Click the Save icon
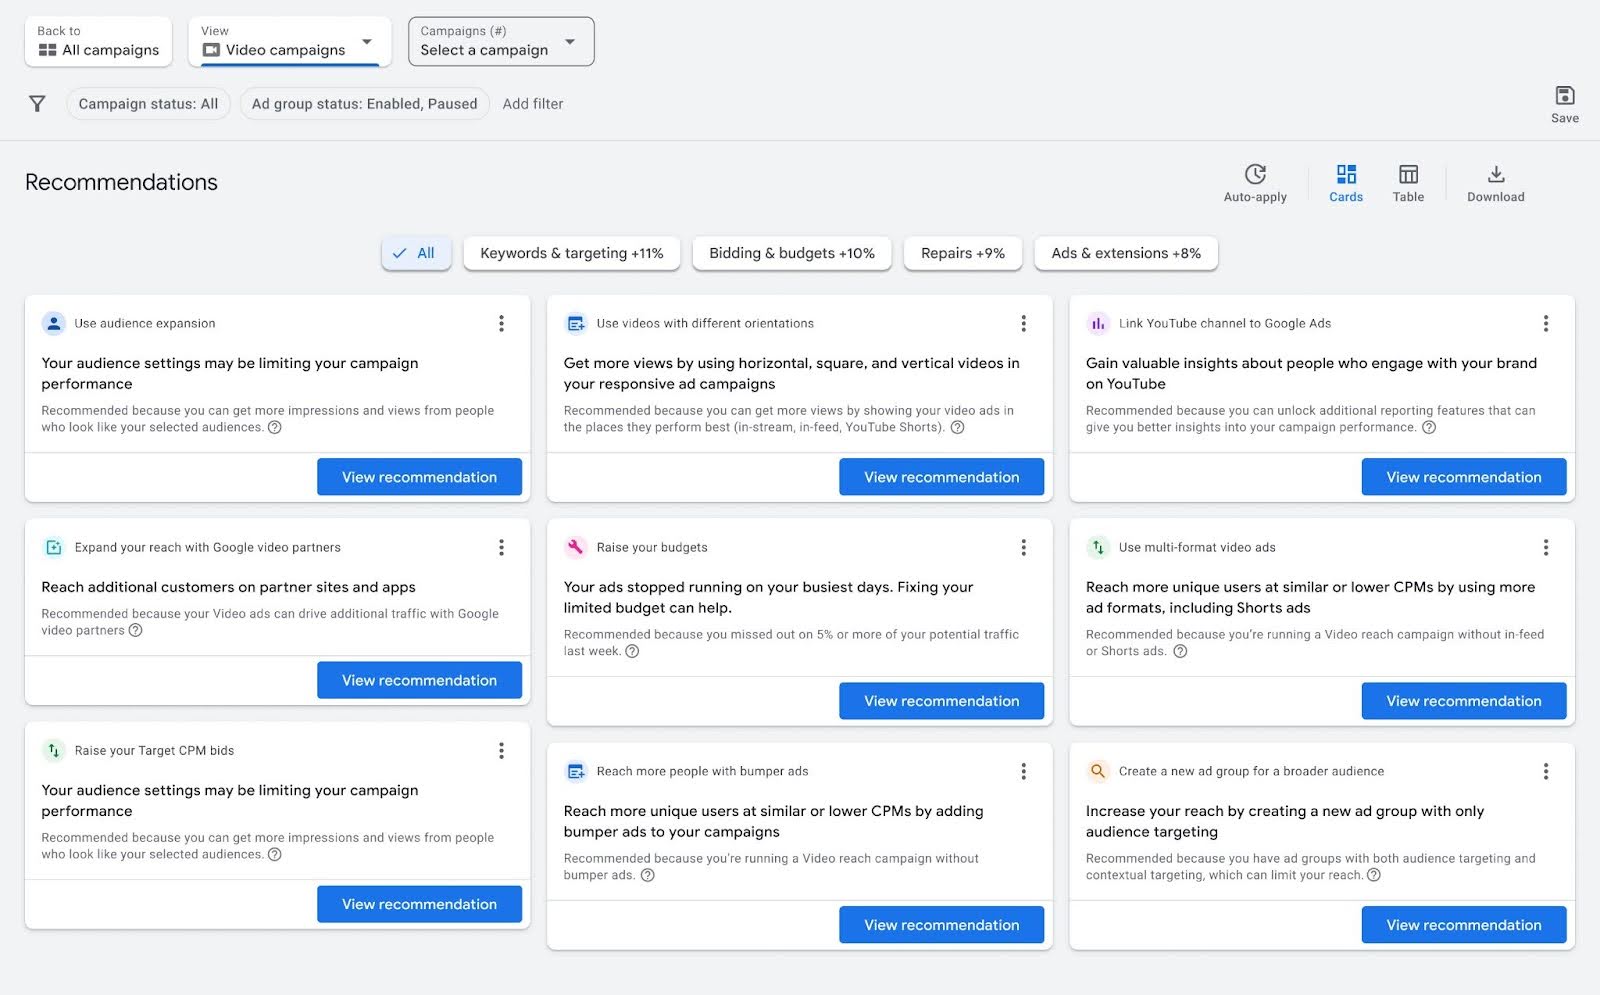 pyautogui.click(x=1564, y=97)
